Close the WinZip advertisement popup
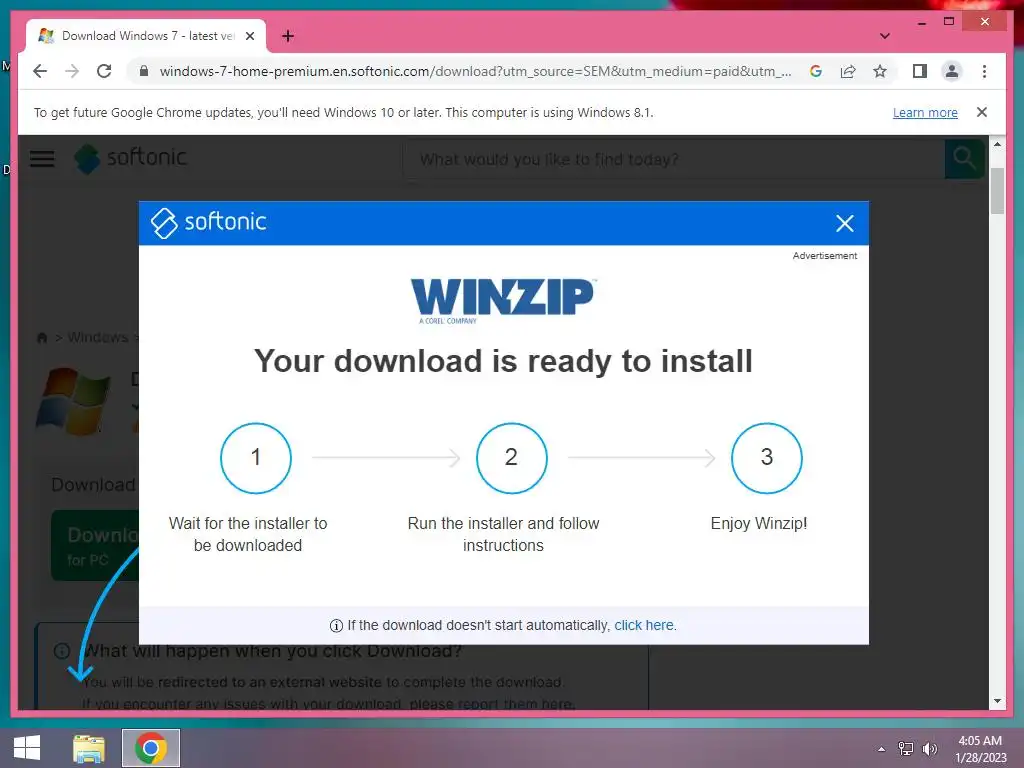This screenshot has width=1024, height=768. 844,223
